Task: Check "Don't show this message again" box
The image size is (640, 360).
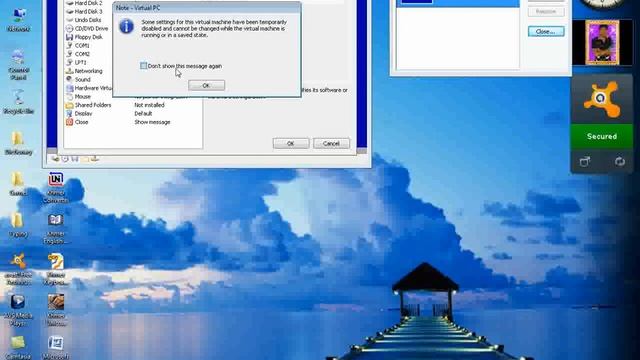Action: [x=143, y=66]
